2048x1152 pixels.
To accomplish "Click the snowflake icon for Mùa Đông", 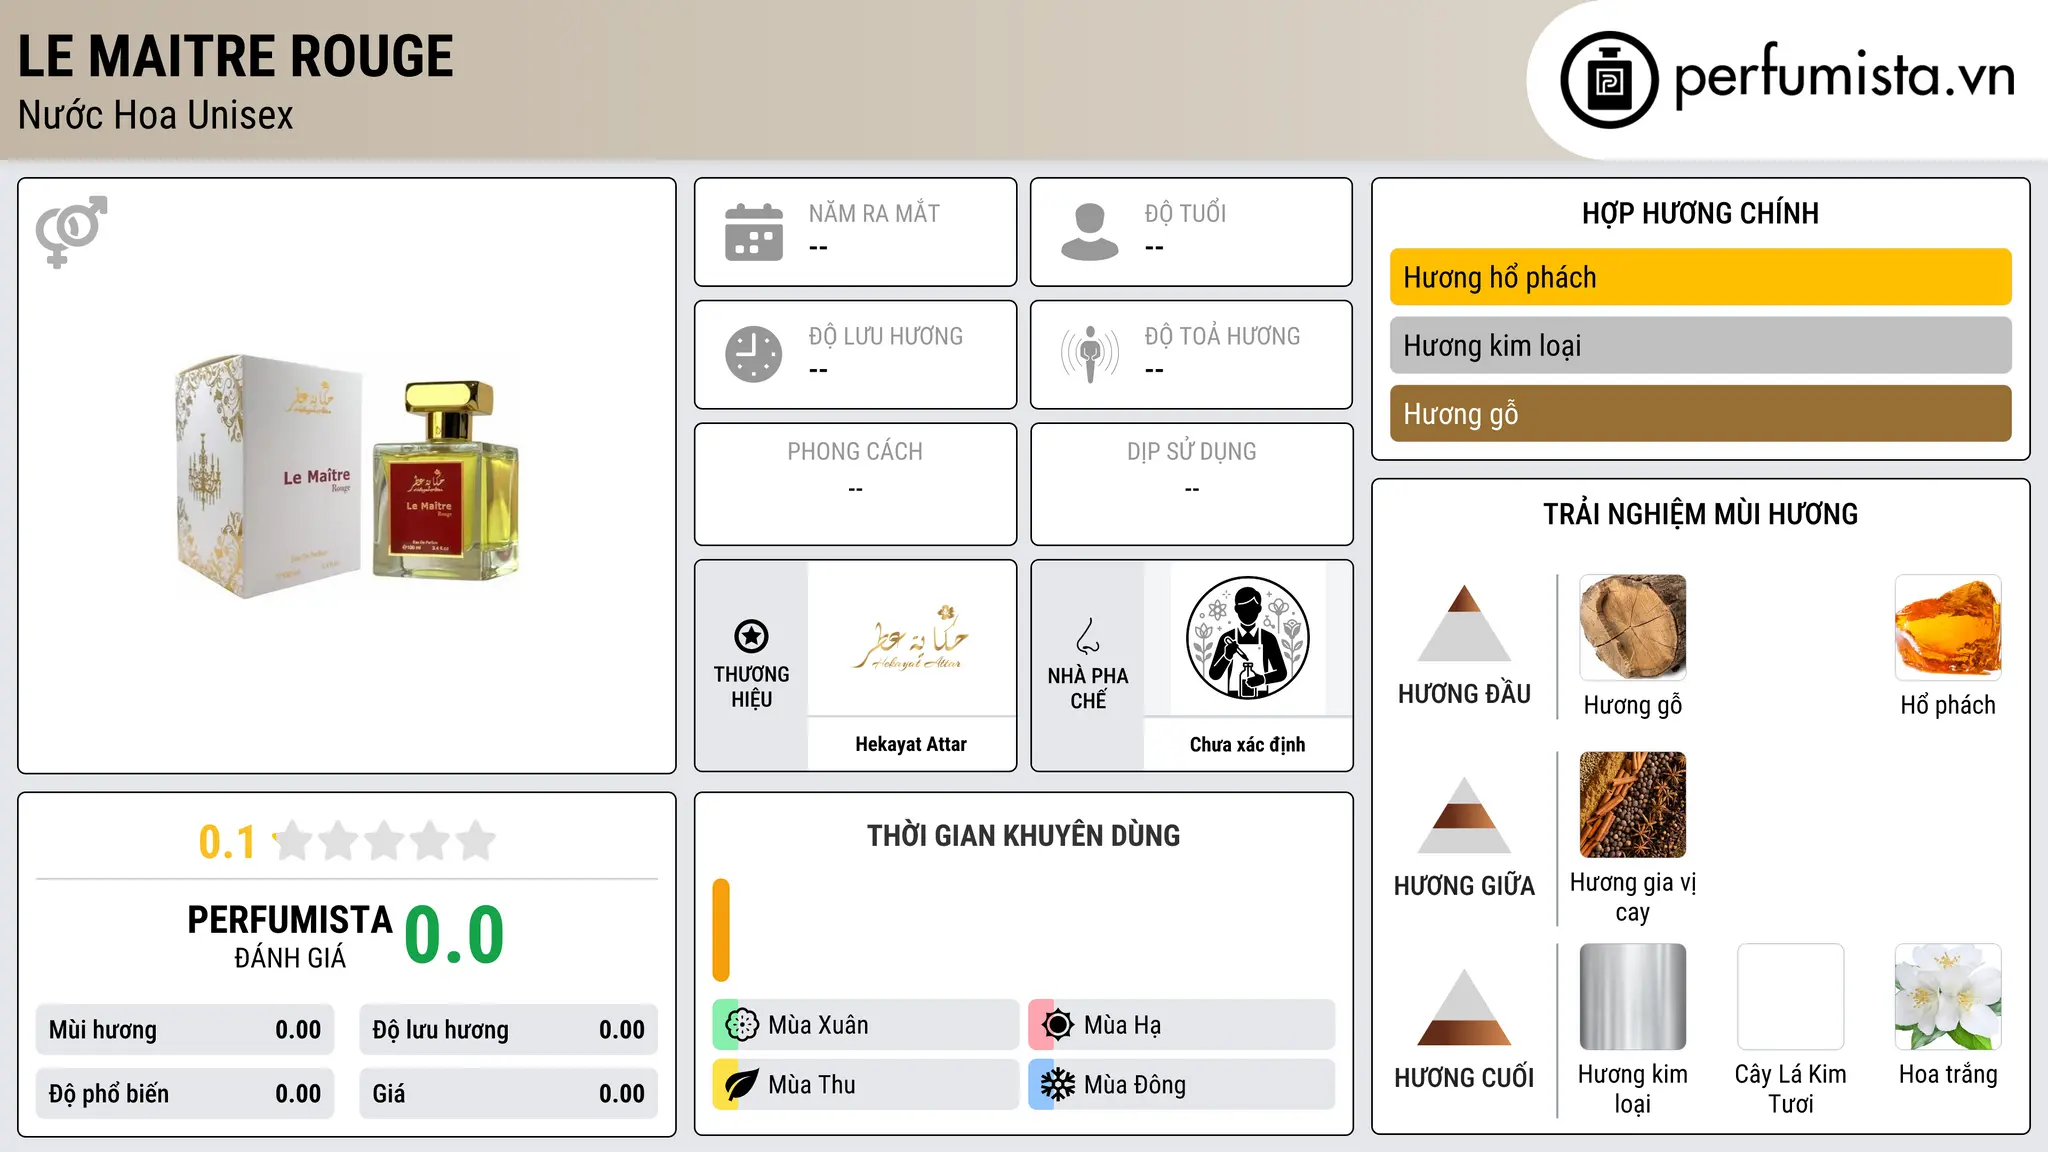I will [x=1058, y=1085].
